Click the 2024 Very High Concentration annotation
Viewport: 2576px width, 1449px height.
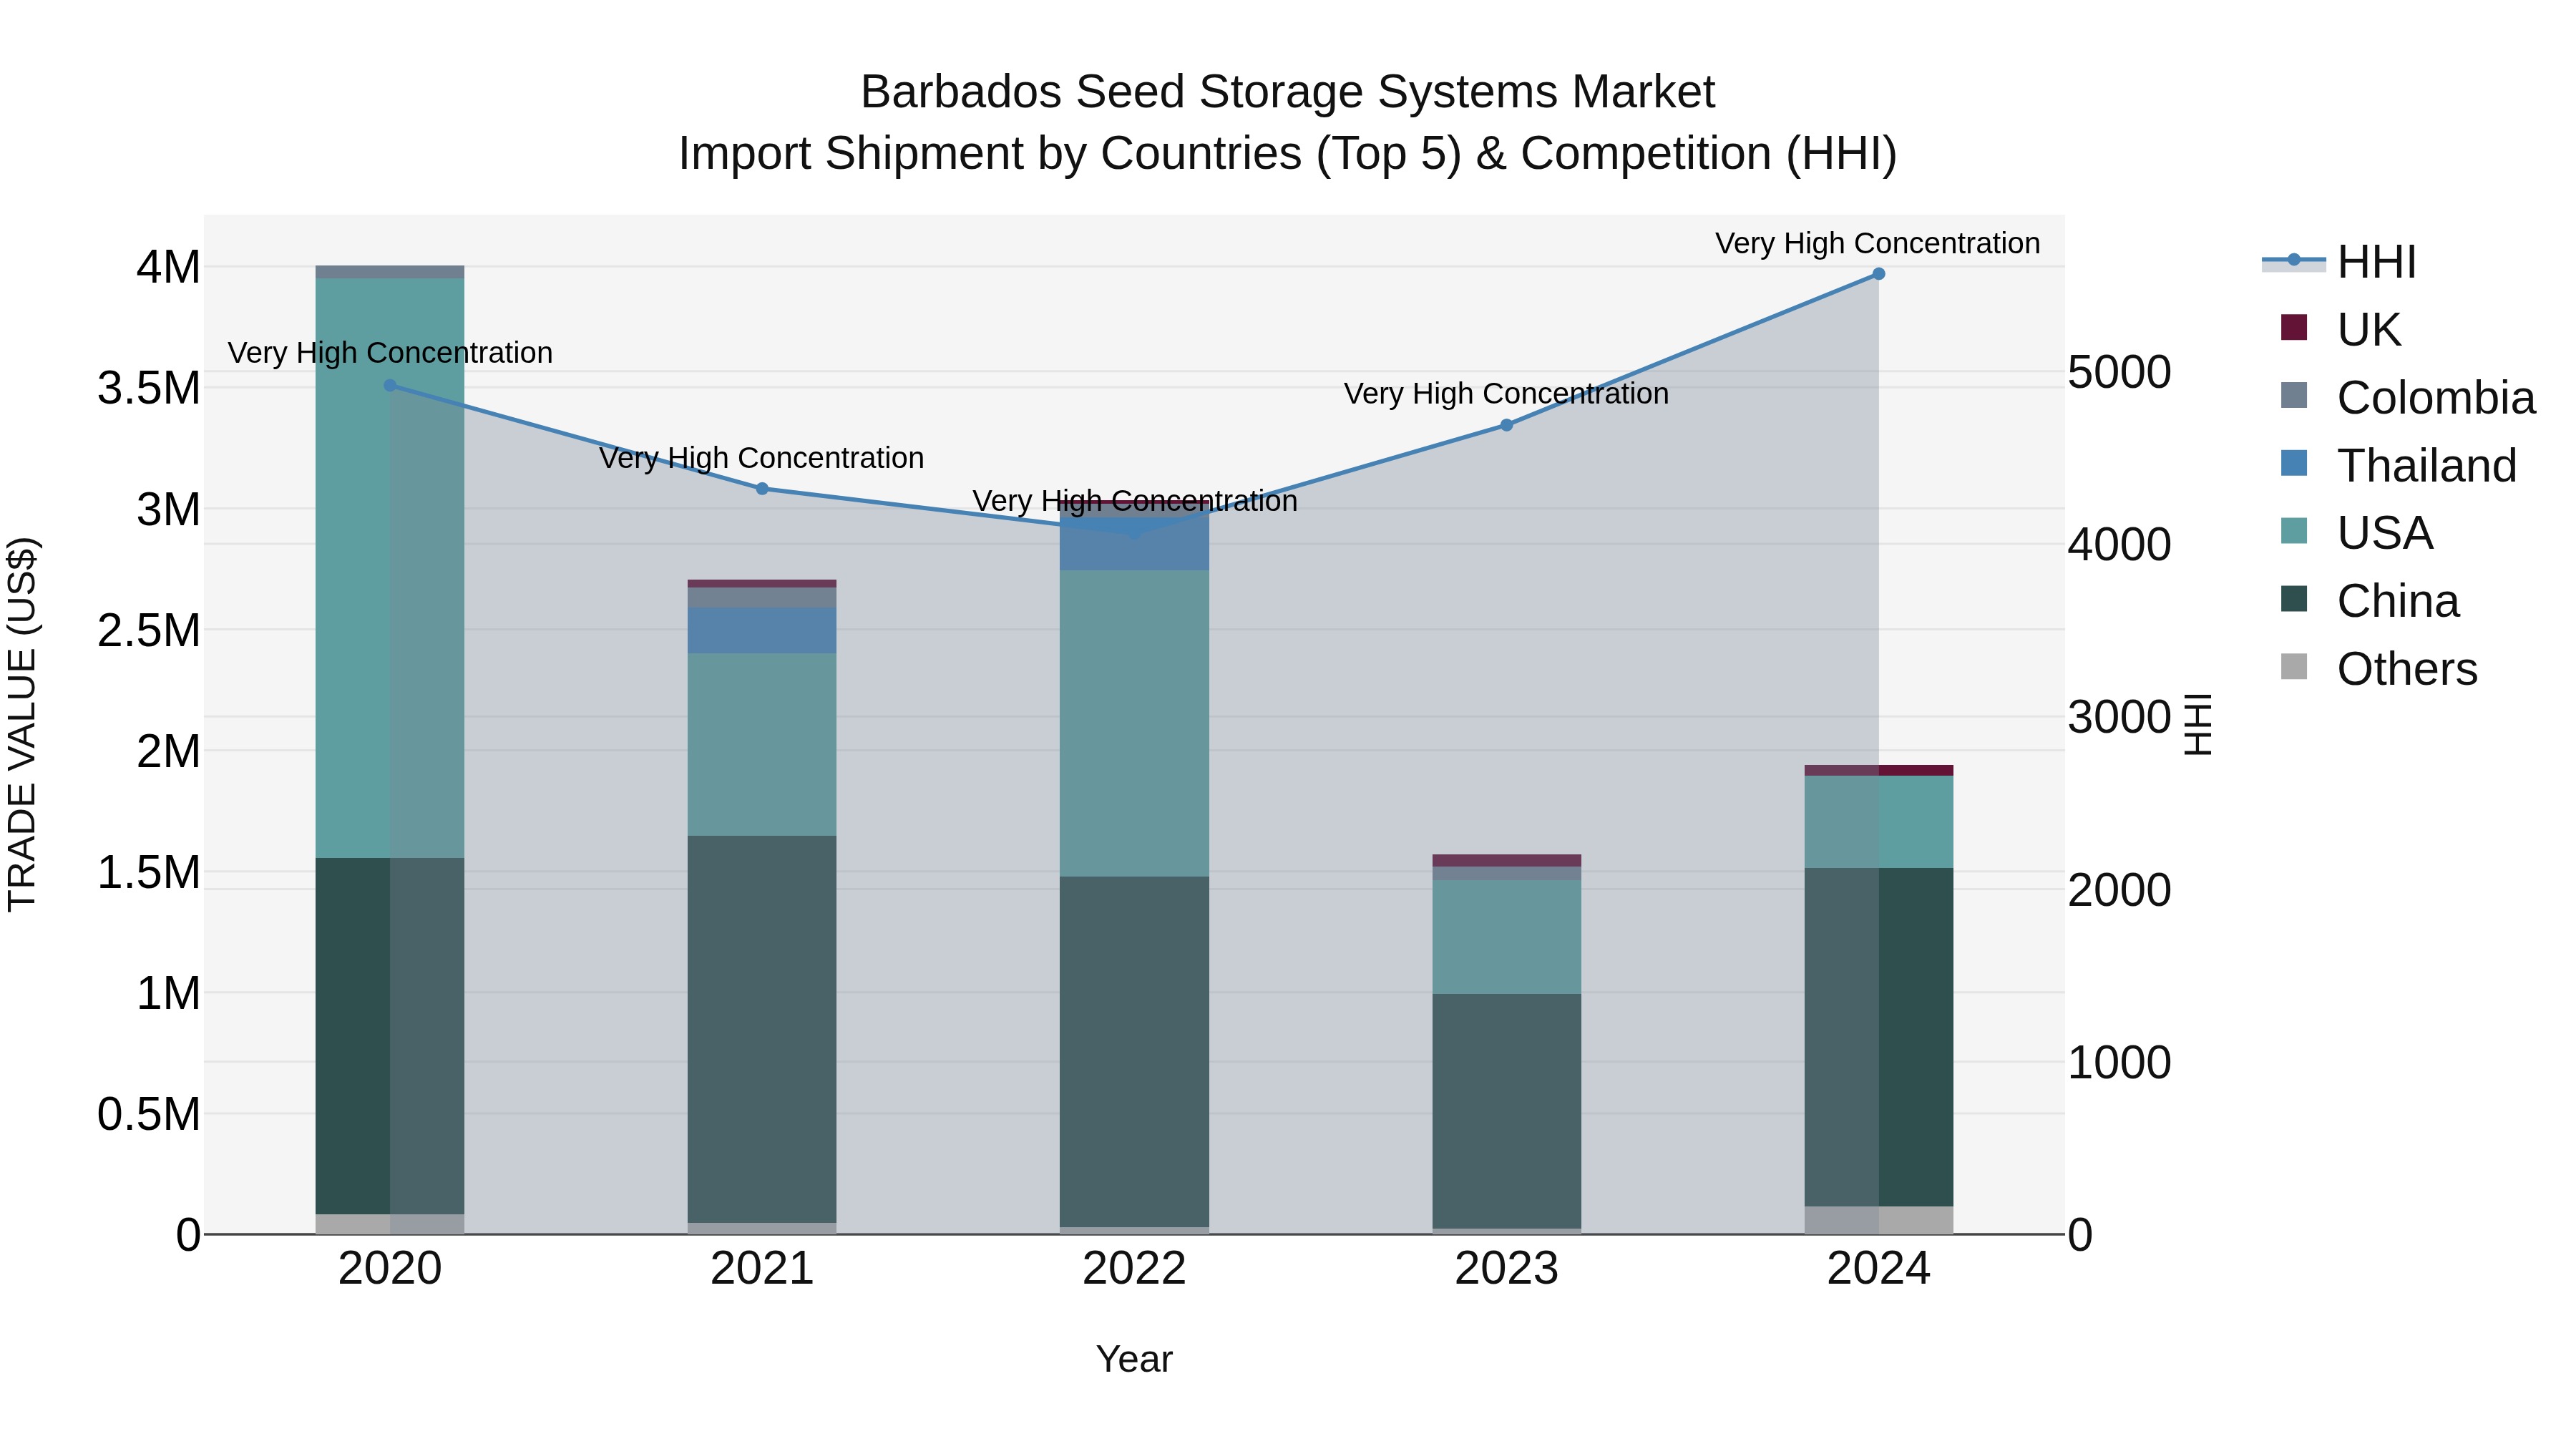tap(1878, 243)
